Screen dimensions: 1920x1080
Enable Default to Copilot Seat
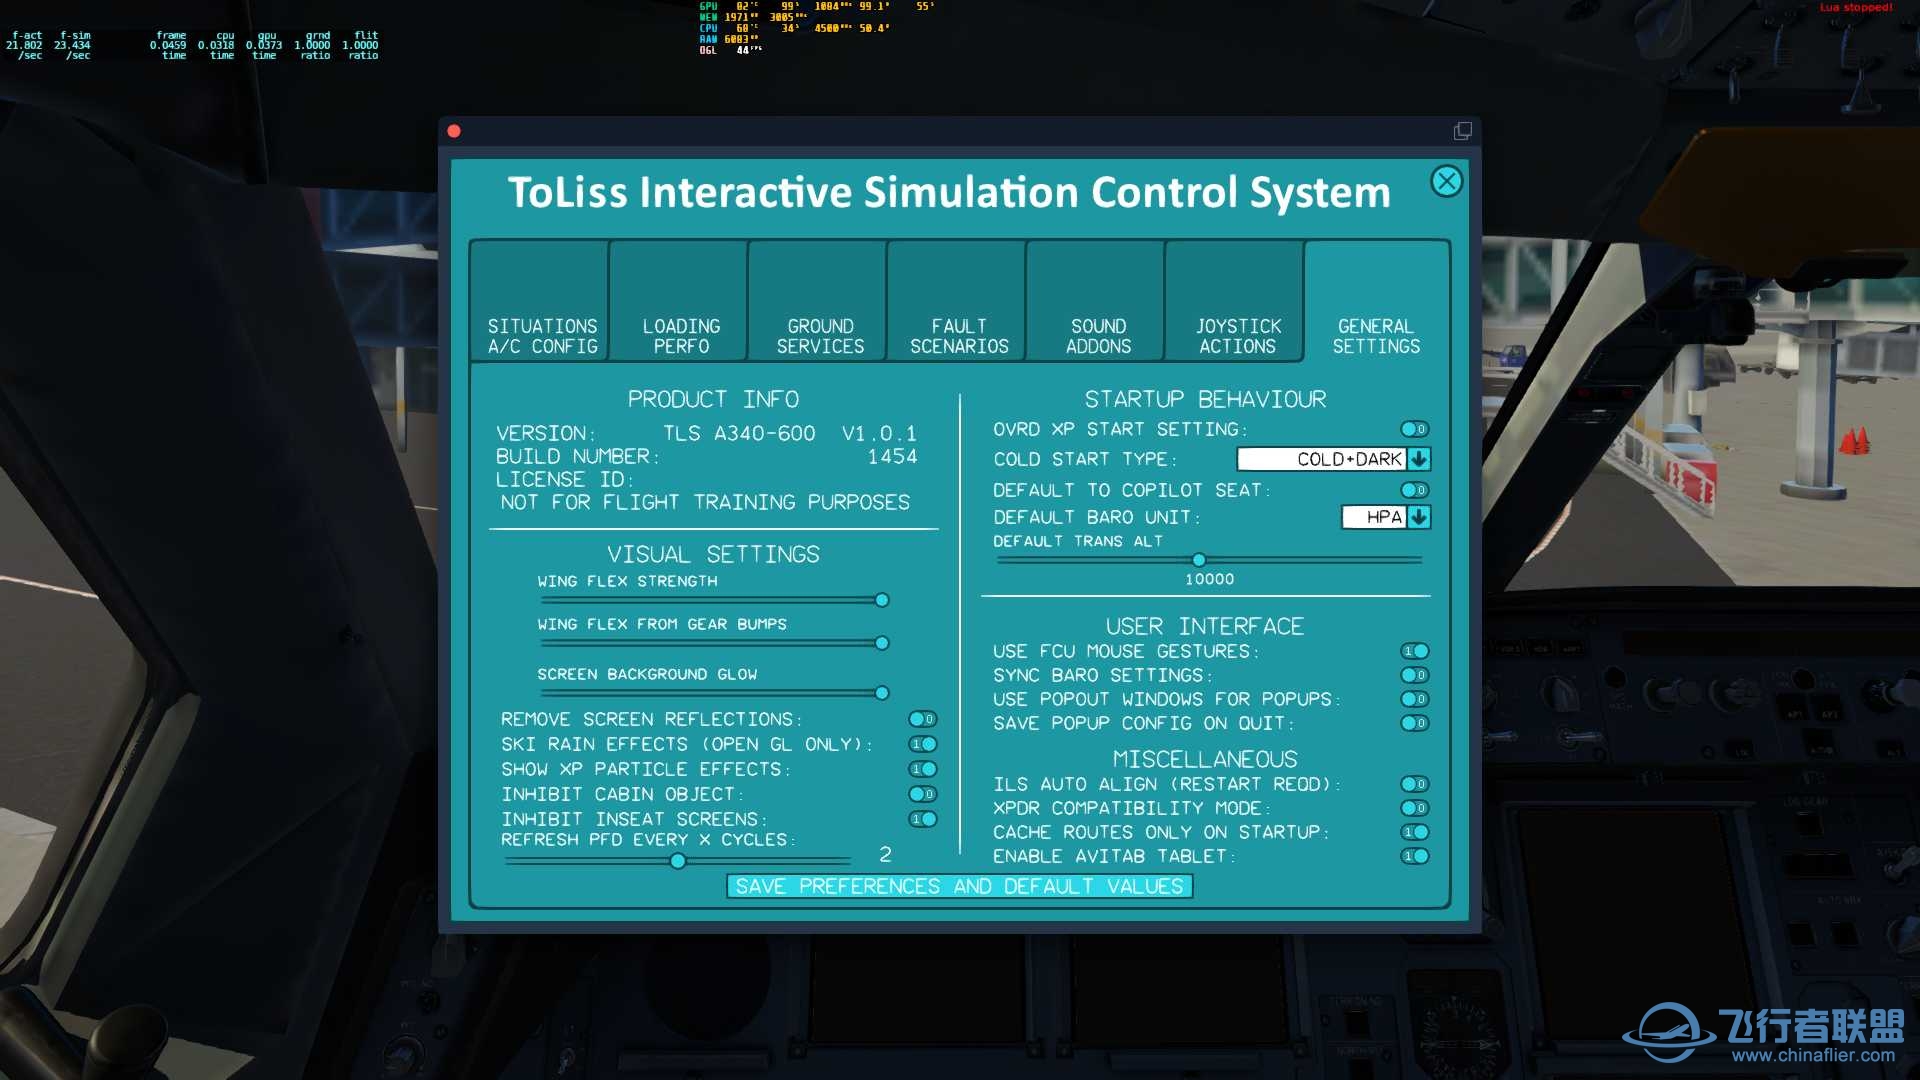point(1414,490)
